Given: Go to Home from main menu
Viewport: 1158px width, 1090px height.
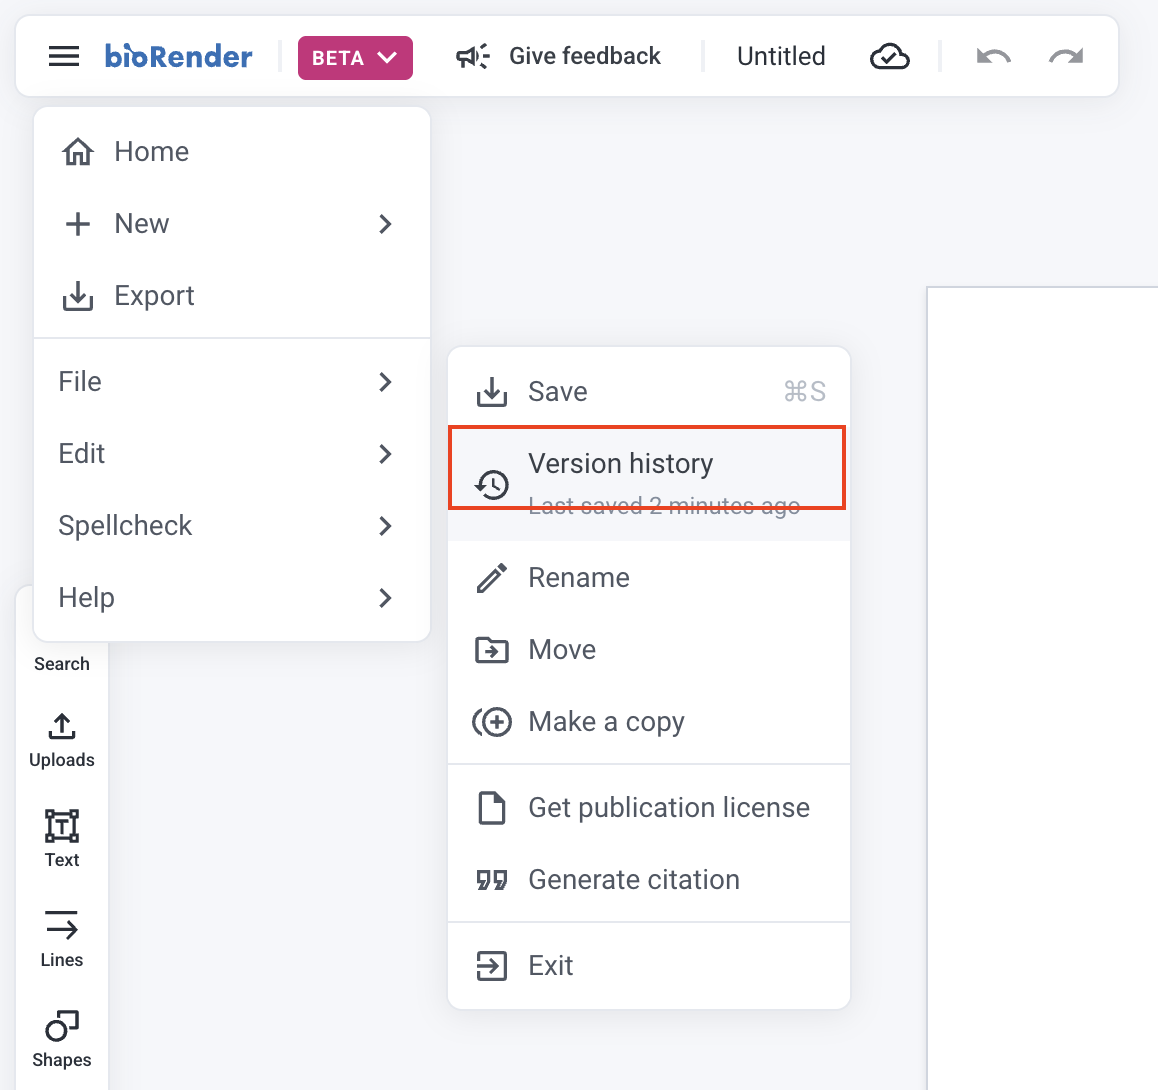Looking at the screenshot, I should click(x=152, y=152).
